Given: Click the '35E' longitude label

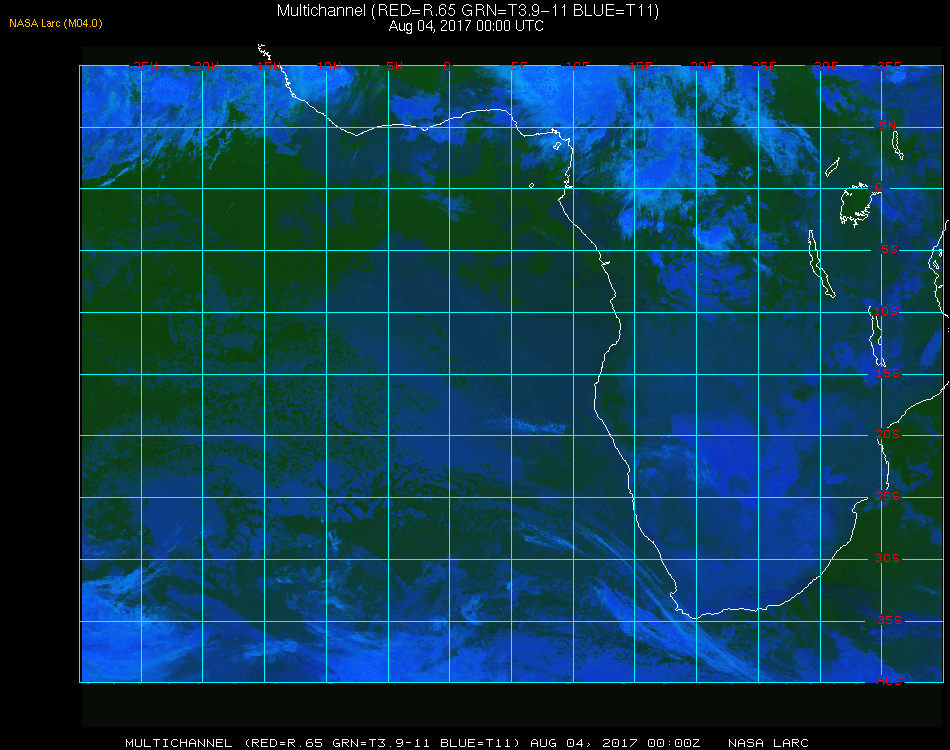Looking at the screenshot, I should (x=889, y=66).
